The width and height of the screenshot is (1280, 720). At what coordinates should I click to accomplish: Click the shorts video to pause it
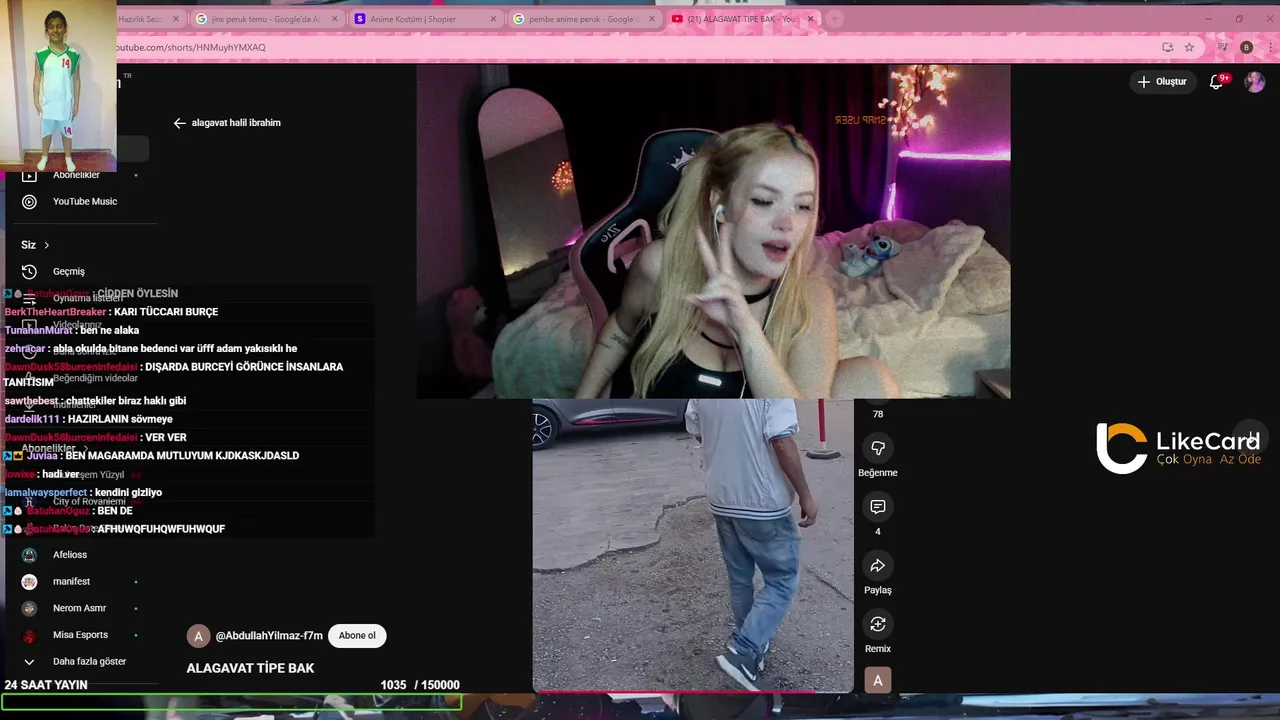click(x=692, y=545)
